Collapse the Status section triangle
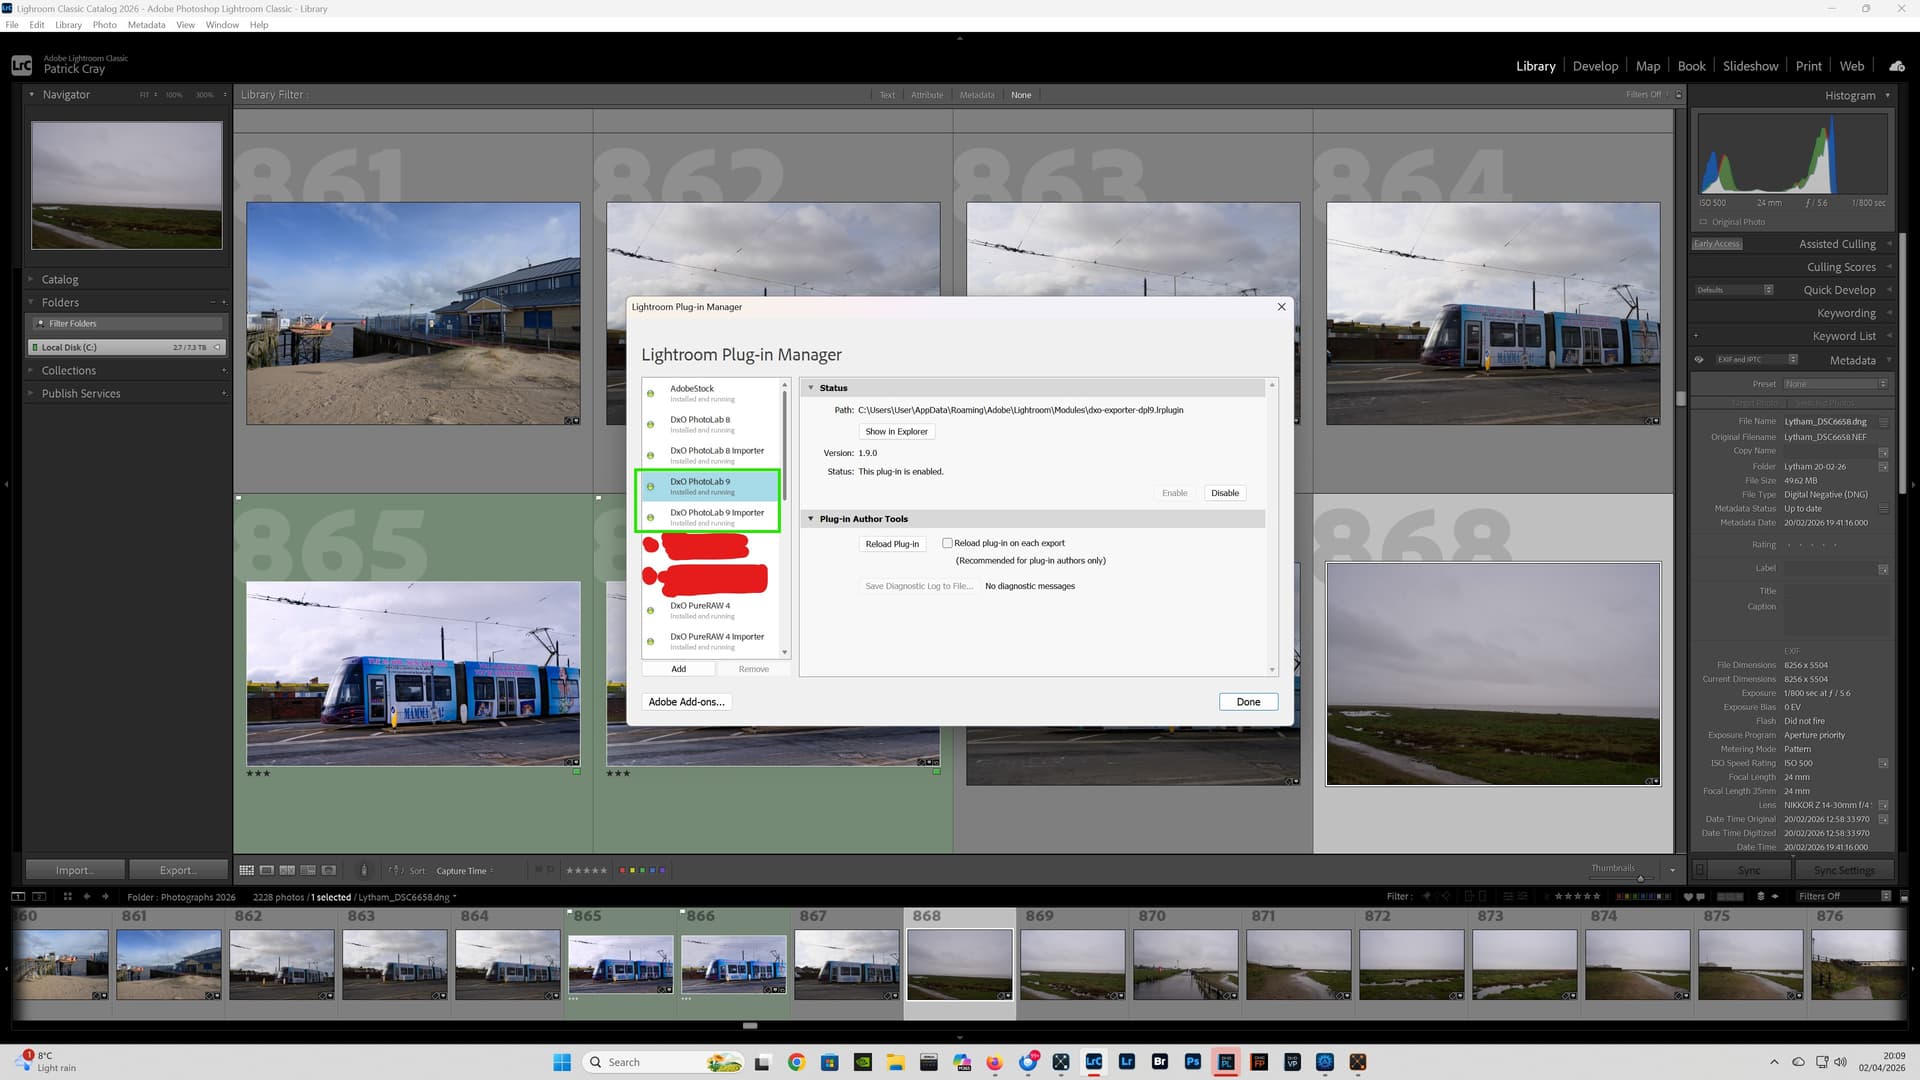 coord(811,388)
